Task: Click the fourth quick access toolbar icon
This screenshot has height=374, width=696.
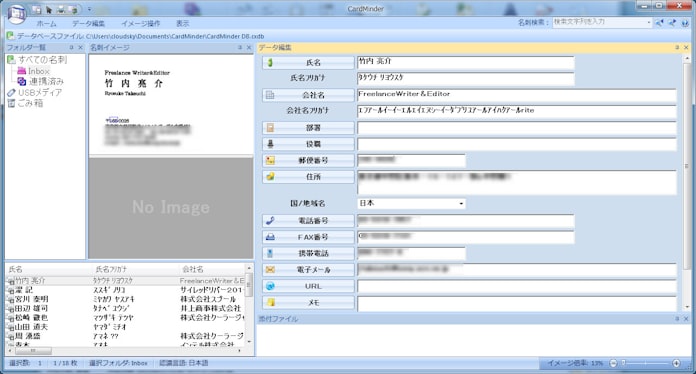Action: (74, 9)
